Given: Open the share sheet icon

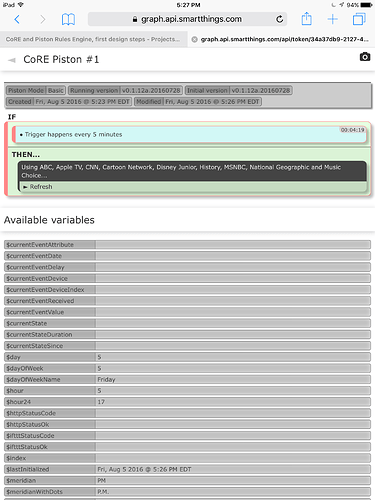Looking at the screenshot, I should tap(306, 19).
